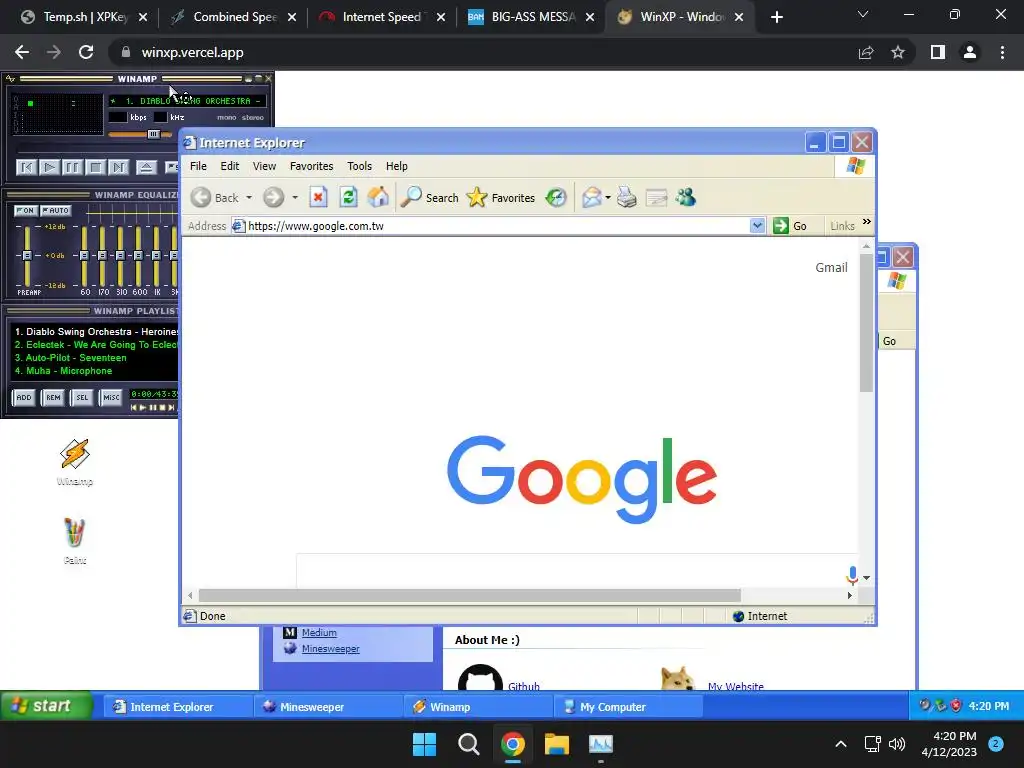Toggle the Winamp equalizer ON button
The height and width of the screenshot is (768, 1024).
click(x=25, y=210)
